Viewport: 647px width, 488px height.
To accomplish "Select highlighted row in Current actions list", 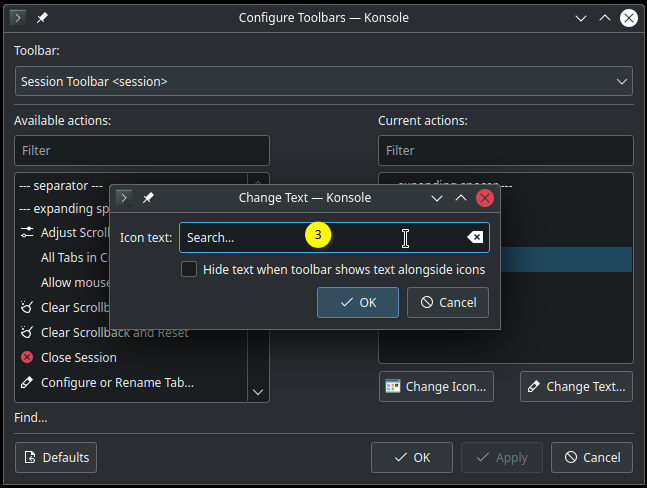I will pyautogui.click(x=566, y=259).
